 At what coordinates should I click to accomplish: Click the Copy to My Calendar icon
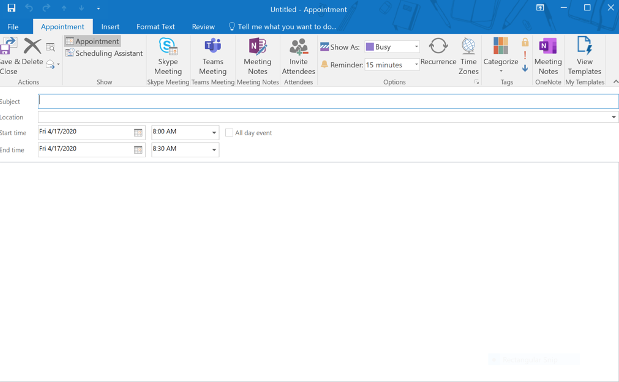(51, 47)
